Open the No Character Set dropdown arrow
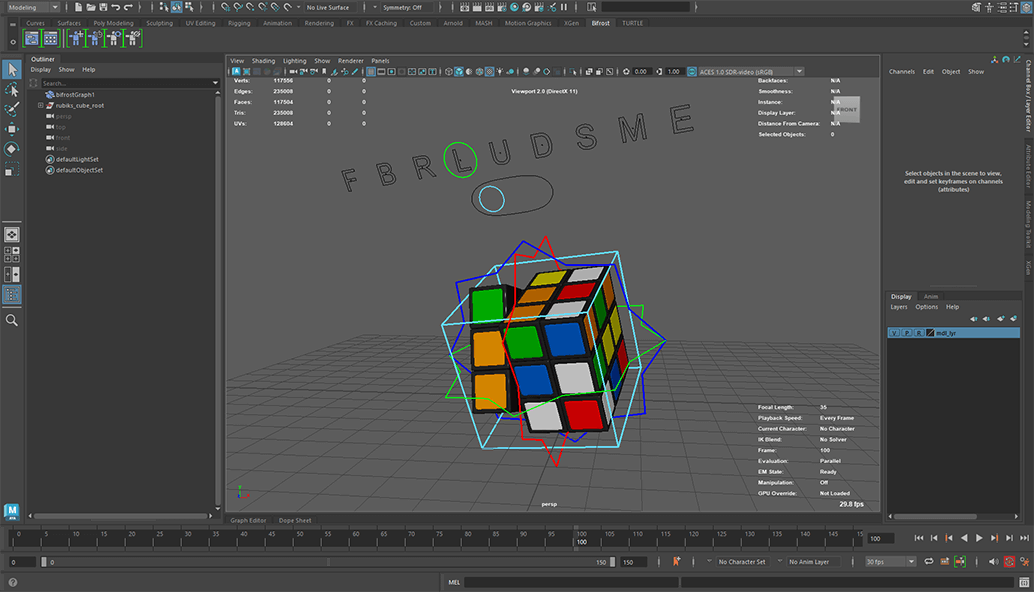The image size is (1034, 592). pyautogui.click(x=710, y=562)
